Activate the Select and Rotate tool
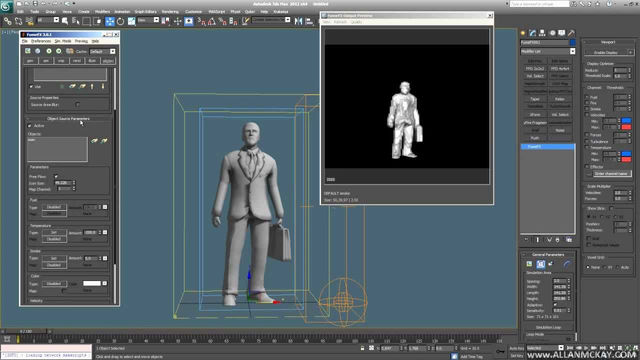Viewport: 640px width, 360px height. click(120, 21)
